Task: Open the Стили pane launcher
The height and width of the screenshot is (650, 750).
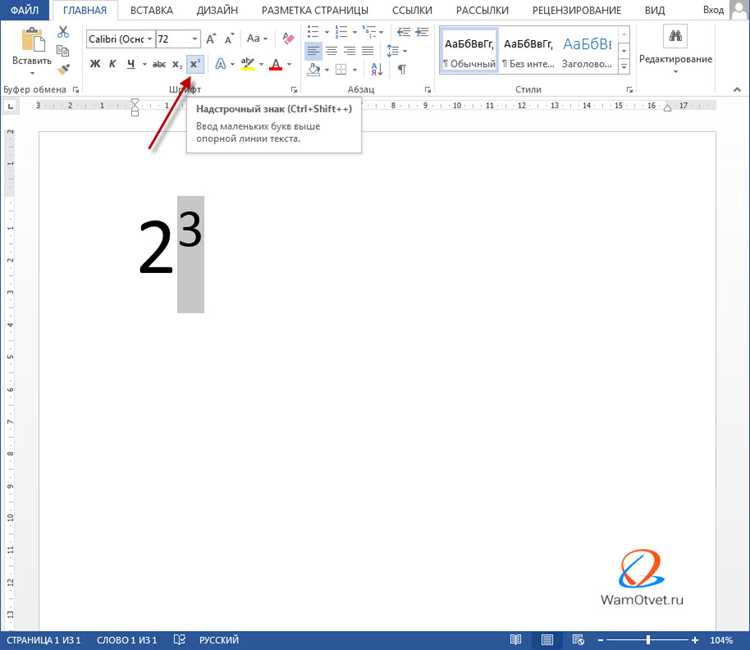Action: click(x=629, y=89)
